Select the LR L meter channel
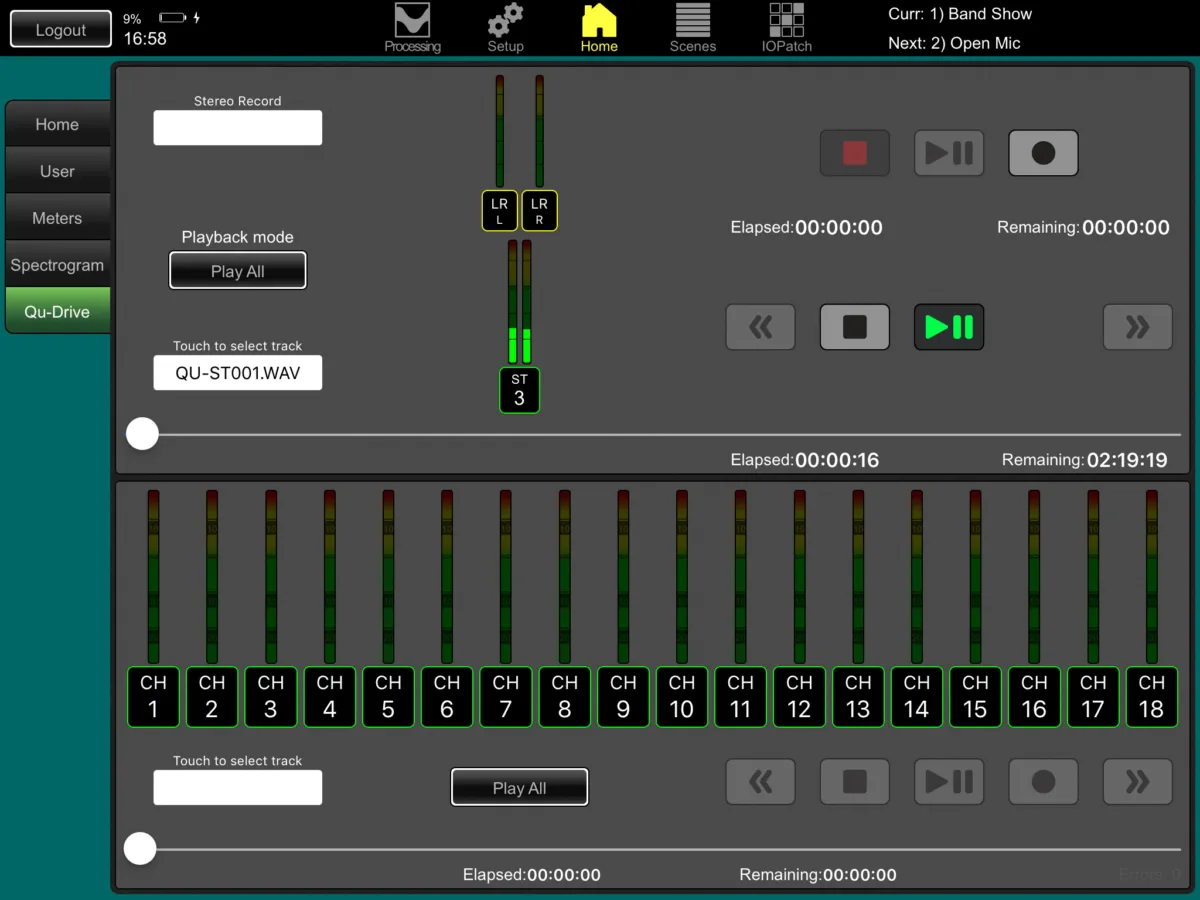Screen dimensions: 1200x900 (x=500, y=211)
